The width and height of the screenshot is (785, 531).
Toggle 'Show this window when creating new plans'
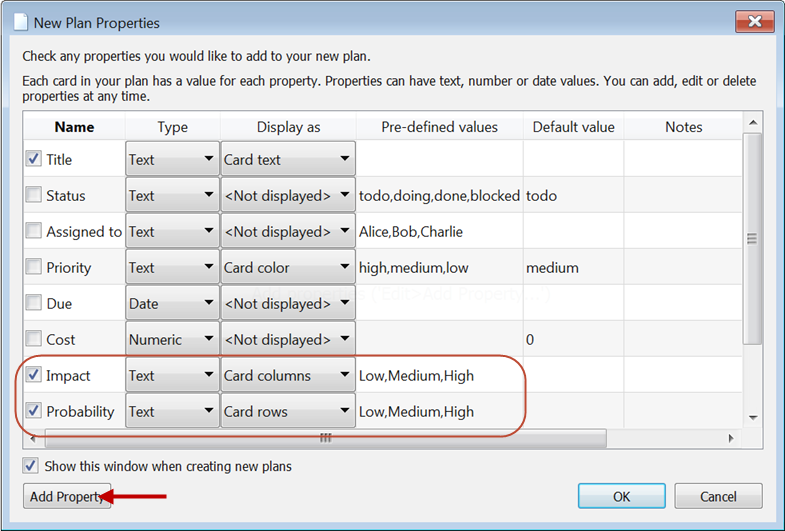[x=31, y=466]
